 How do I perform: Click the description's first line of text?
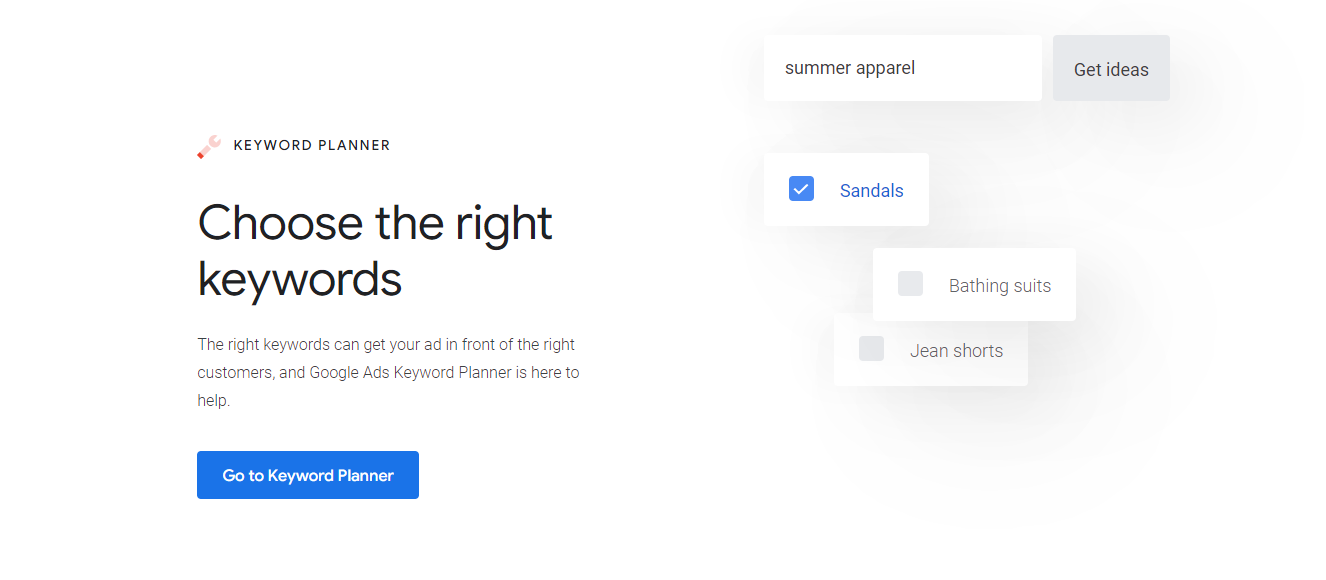pos(386,344)
